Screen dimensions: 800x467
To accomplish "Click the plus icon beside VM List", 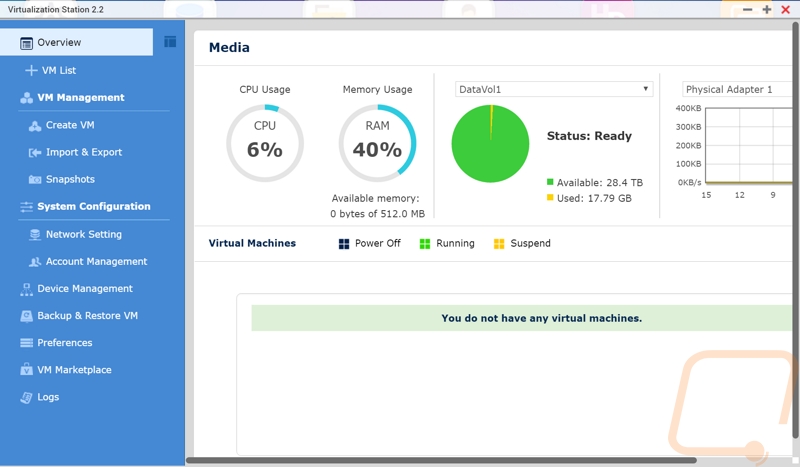I will [31, 70].
